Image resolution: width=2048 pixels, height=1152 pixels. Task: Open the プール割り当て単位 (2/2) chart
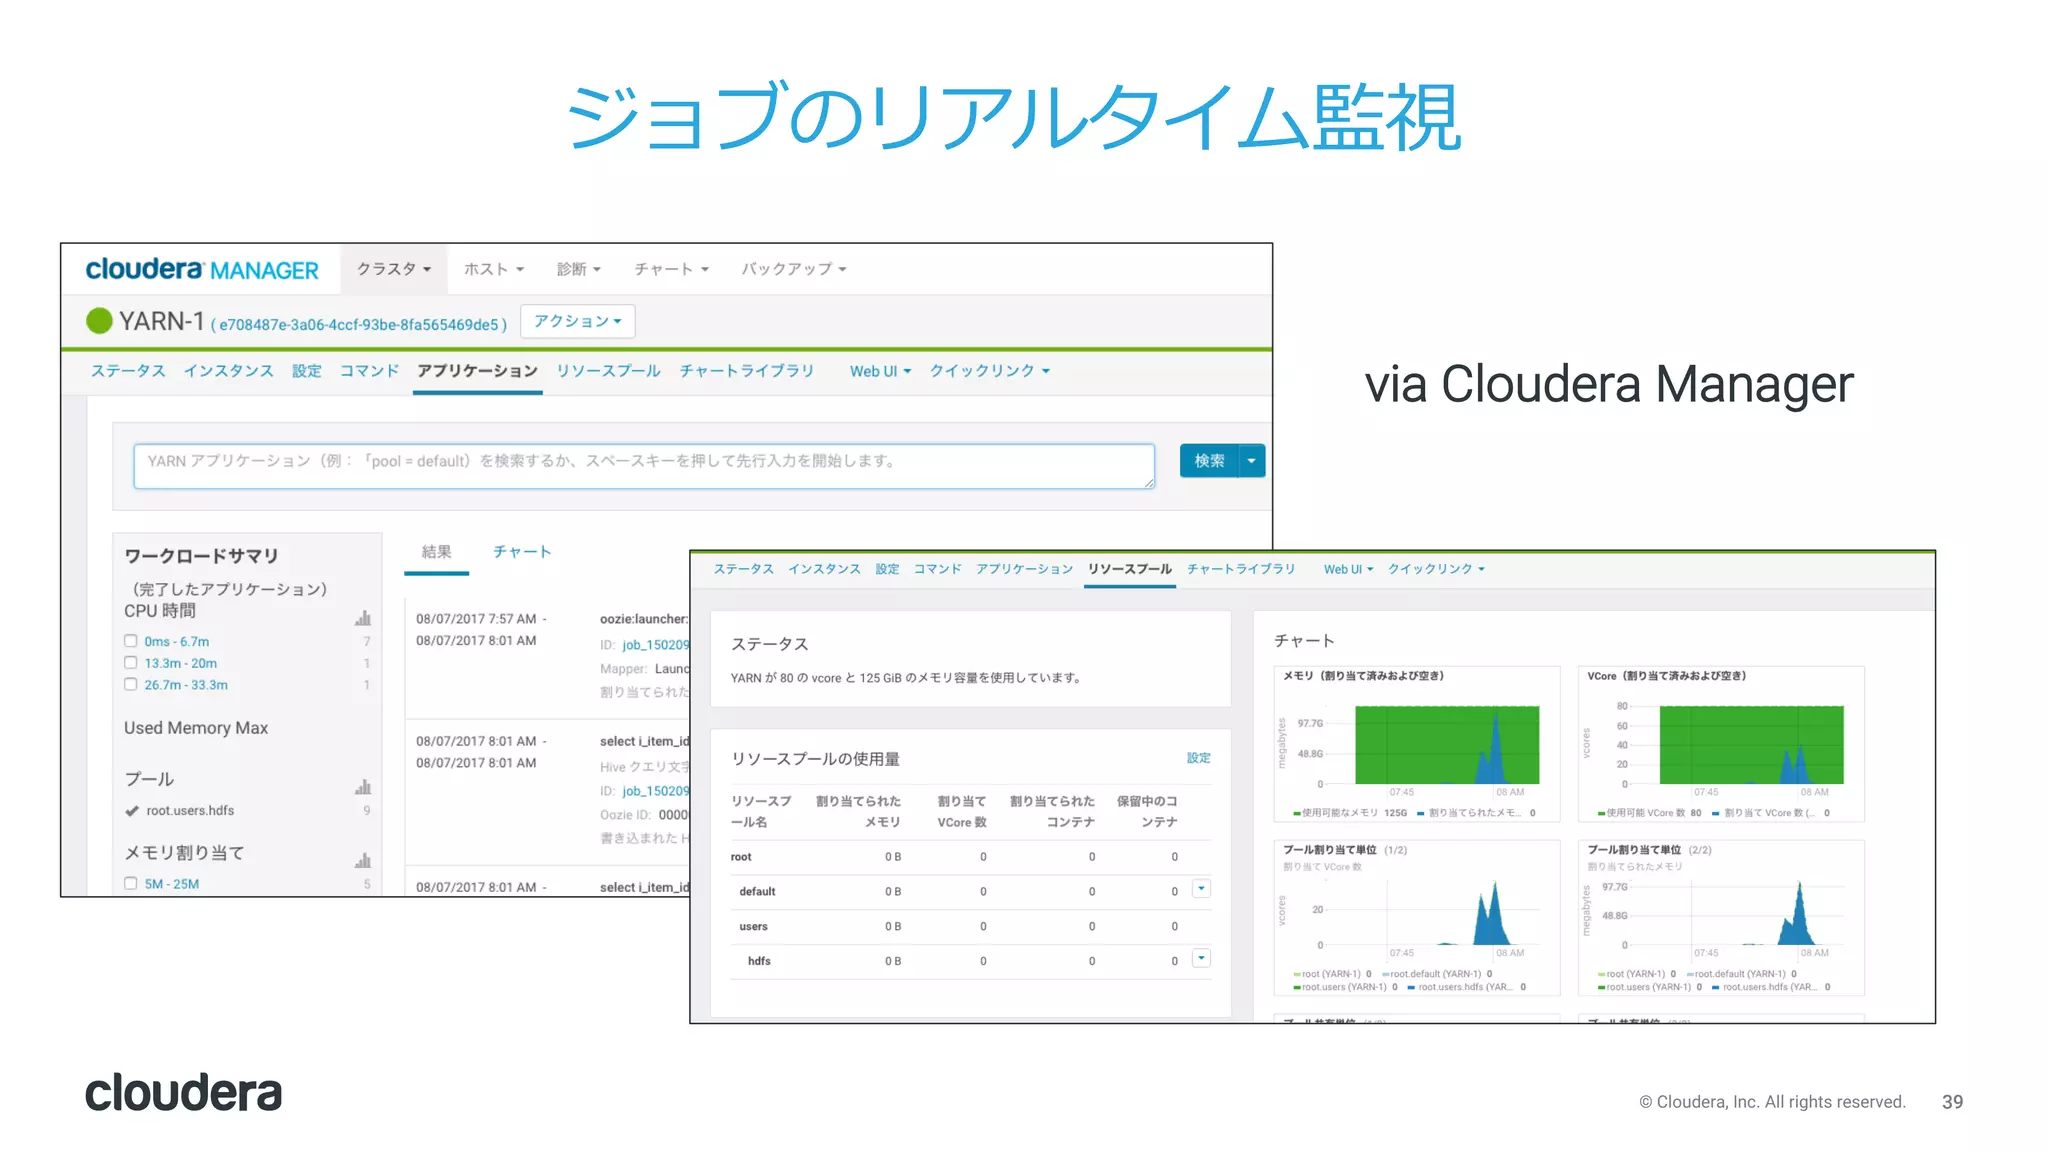pos(1721,918)
